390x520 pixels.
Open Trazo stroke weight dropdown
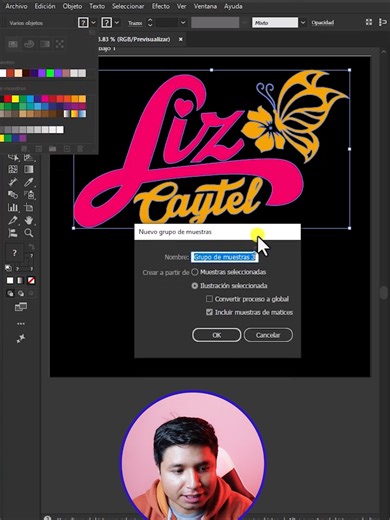(183, 23)
